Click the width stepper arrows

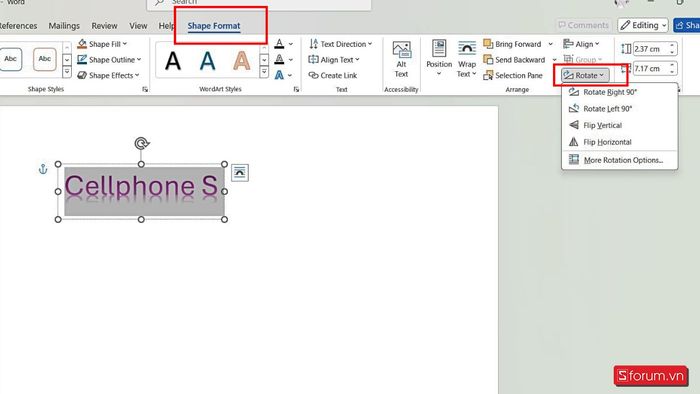672,68
